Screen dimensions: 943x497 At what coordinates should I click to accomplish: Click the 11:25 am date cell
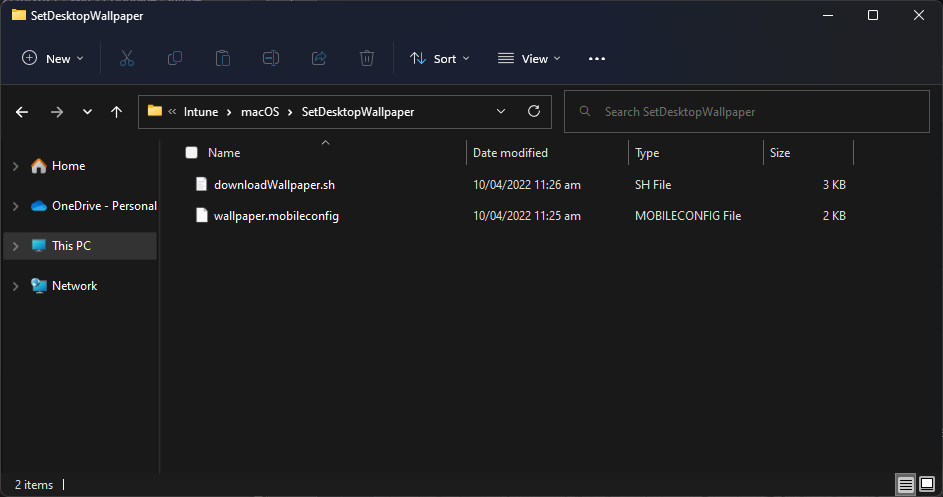coord(527,216)
